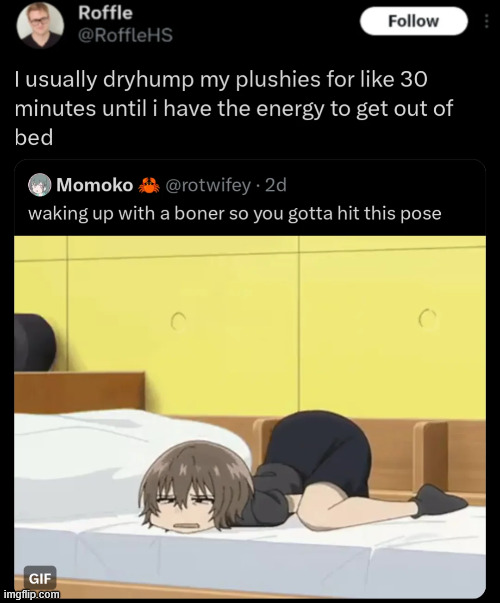The image size is (500, 603).
Task: Click the GIF badge on the media
Action: (x=40, y=578)
